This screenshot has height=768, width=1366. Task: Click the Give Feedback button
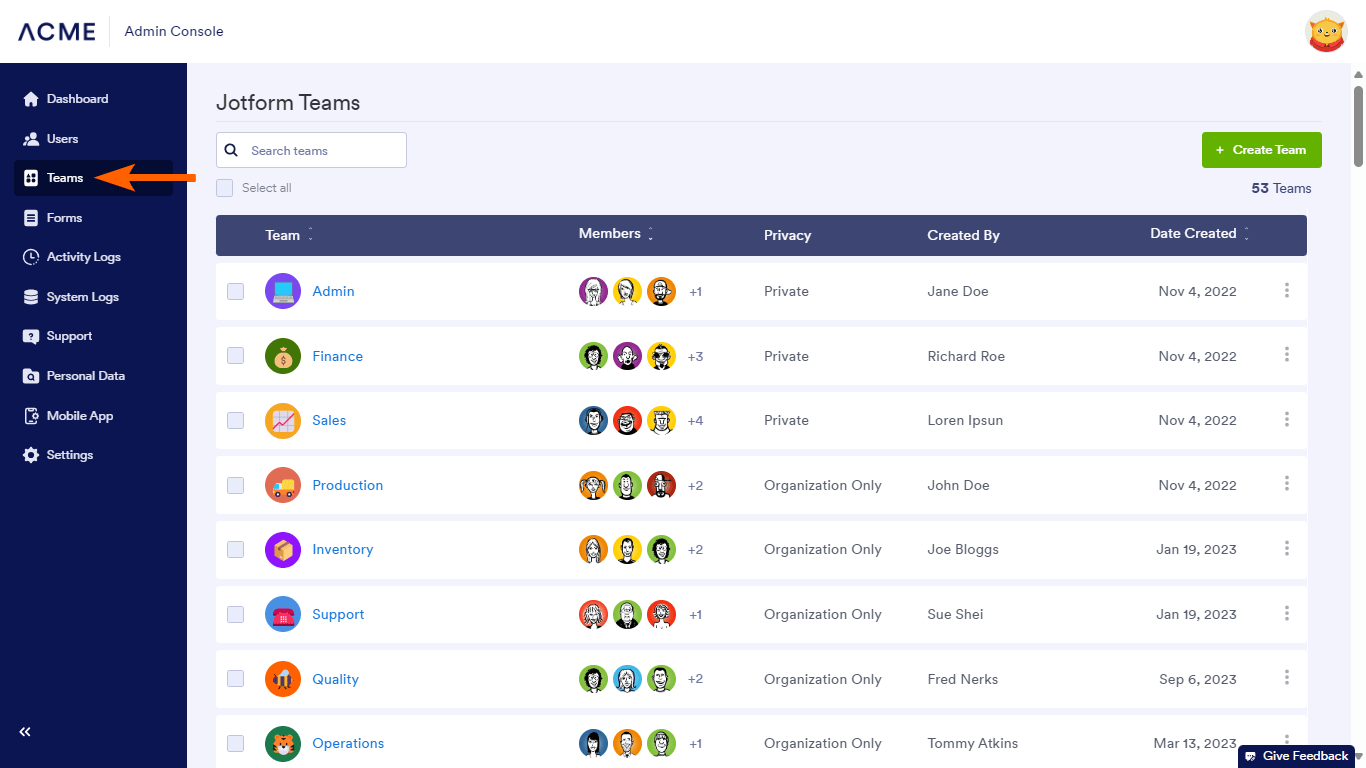coord(1296,756)
